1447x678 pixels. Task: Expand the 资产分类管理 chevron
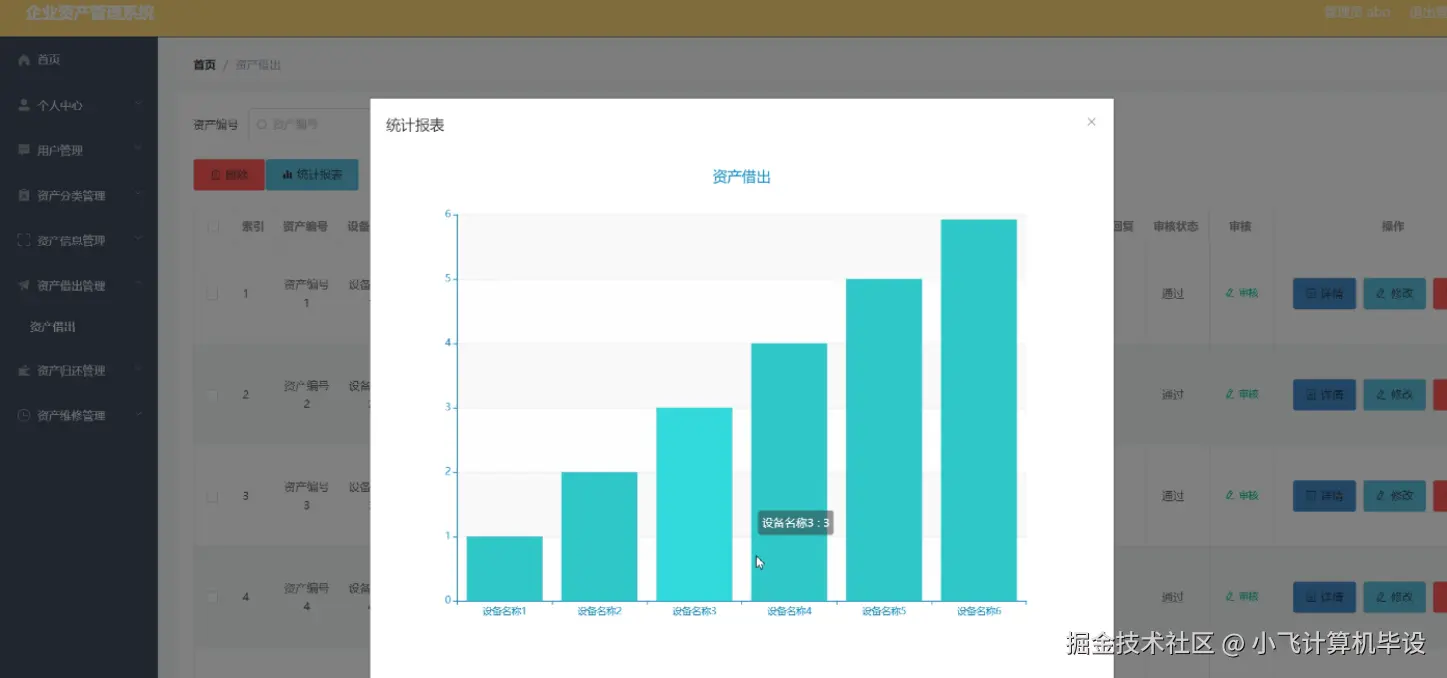(139, 195)
